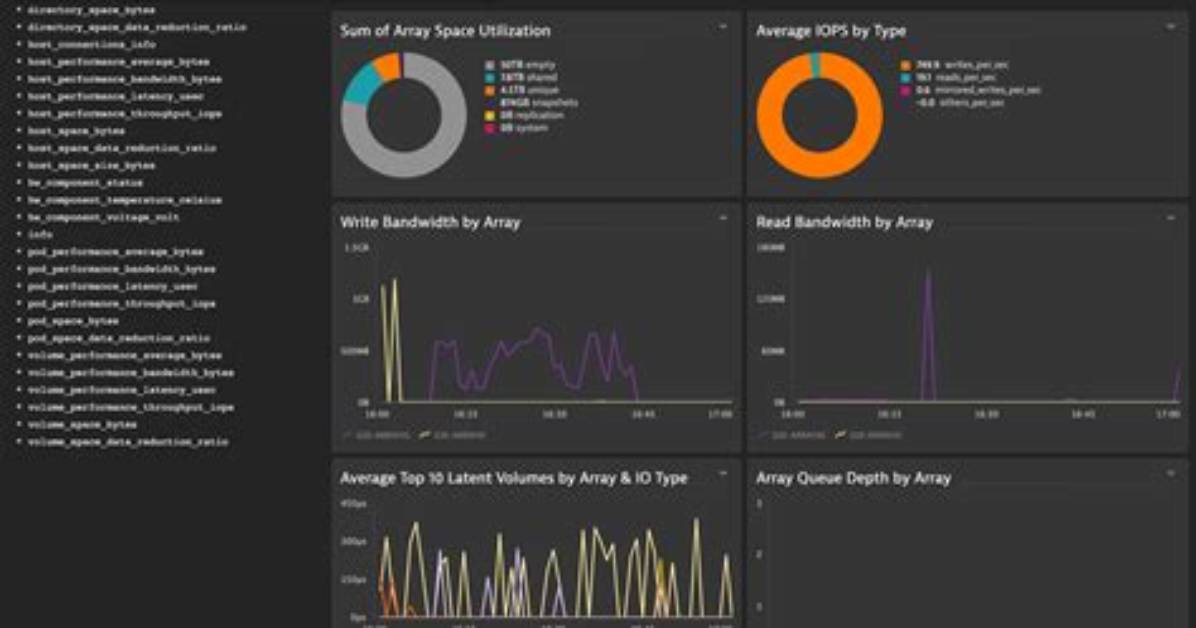Select pod_space_bytes metric
Viewport: 1196px width, 628px height.
coord(73,321)
